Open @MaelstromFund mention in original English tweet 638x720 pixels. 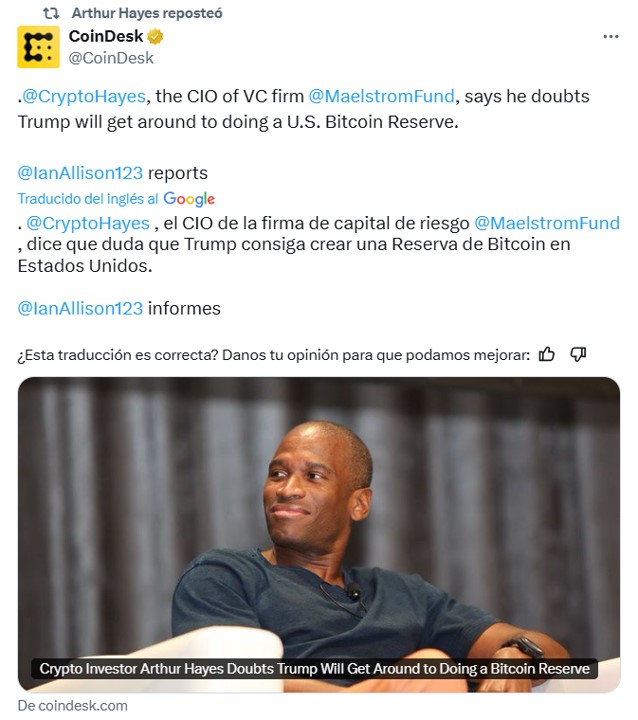point(381,96)
